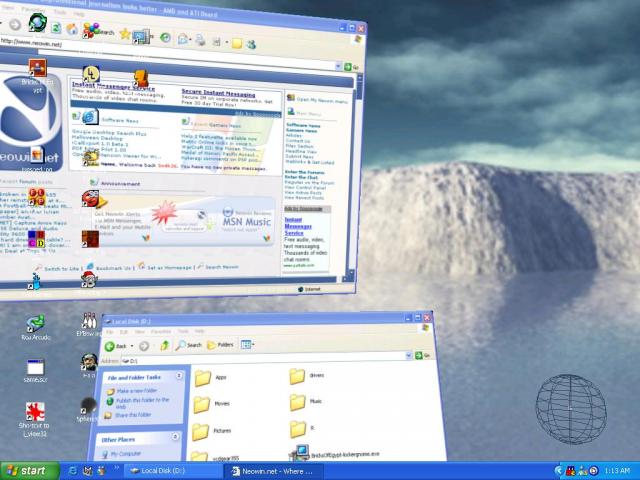This screenshot has width=640, height=480.
Task: Click the Print icon in the browser toolbar
Action: tap(200, 40)
